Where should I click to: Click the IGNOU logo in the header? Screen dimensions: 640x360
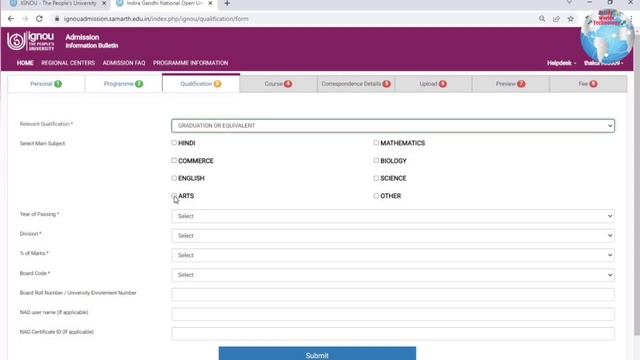[x=31, y=41]
